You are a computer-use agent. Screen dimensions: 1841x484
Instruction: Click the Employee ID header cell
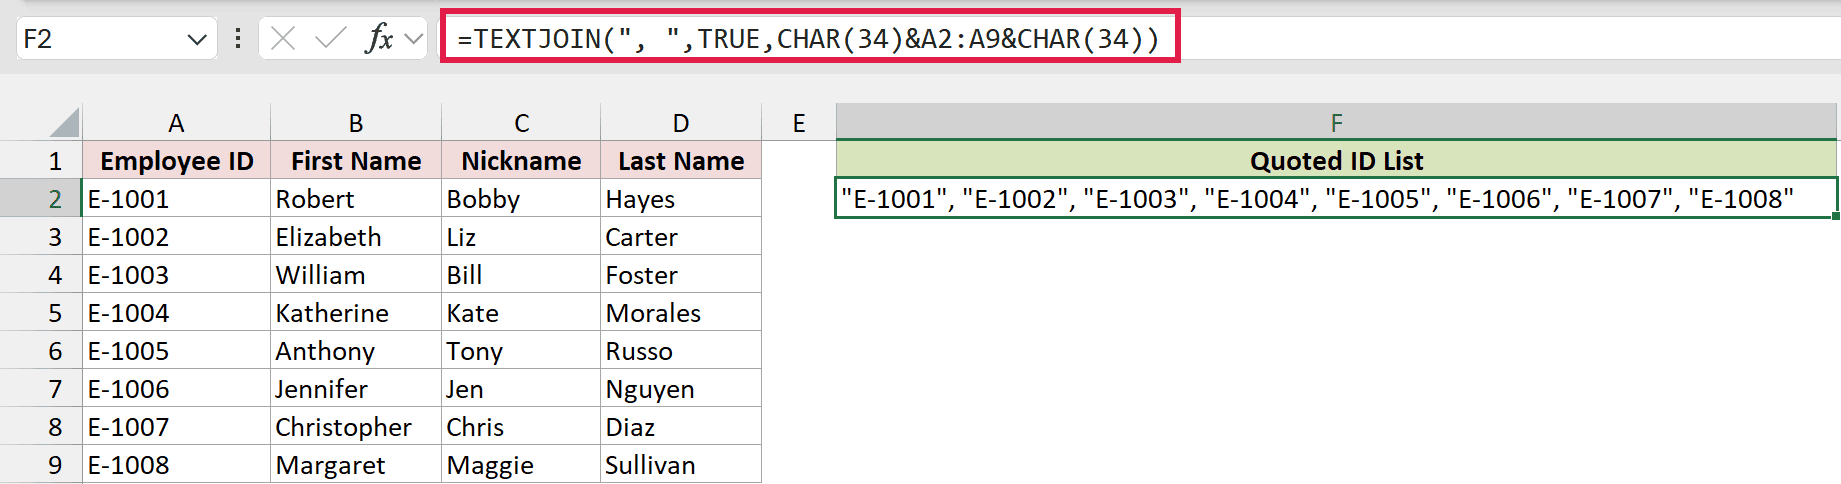click(x=176, y=161)
